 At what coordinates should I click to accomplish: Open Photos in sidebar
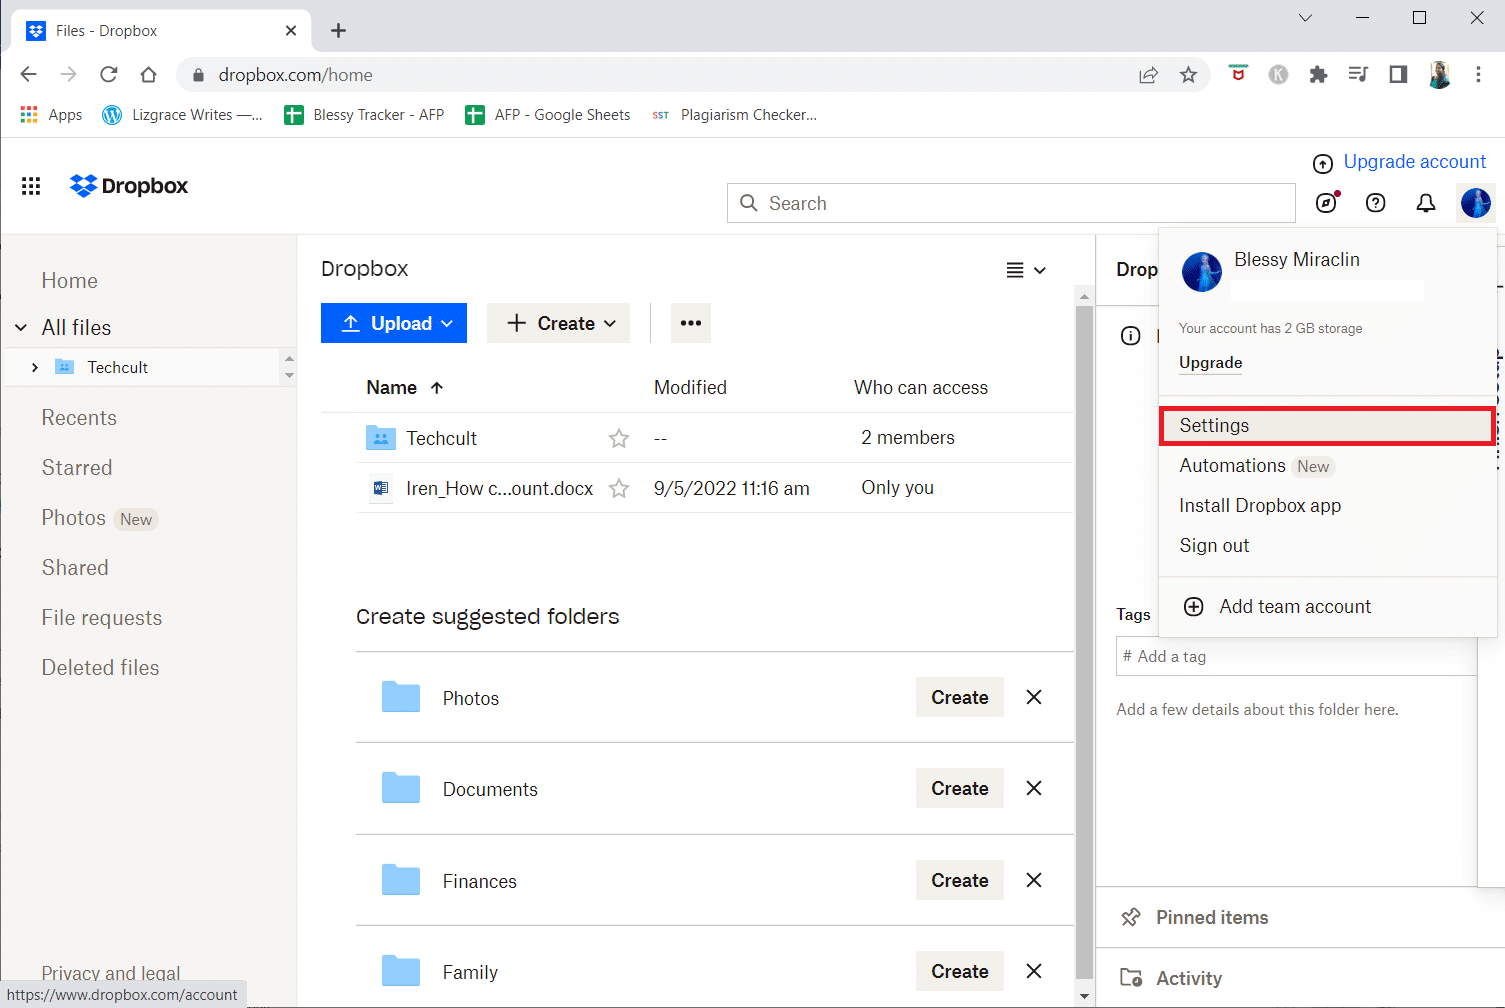pos(74,518)
